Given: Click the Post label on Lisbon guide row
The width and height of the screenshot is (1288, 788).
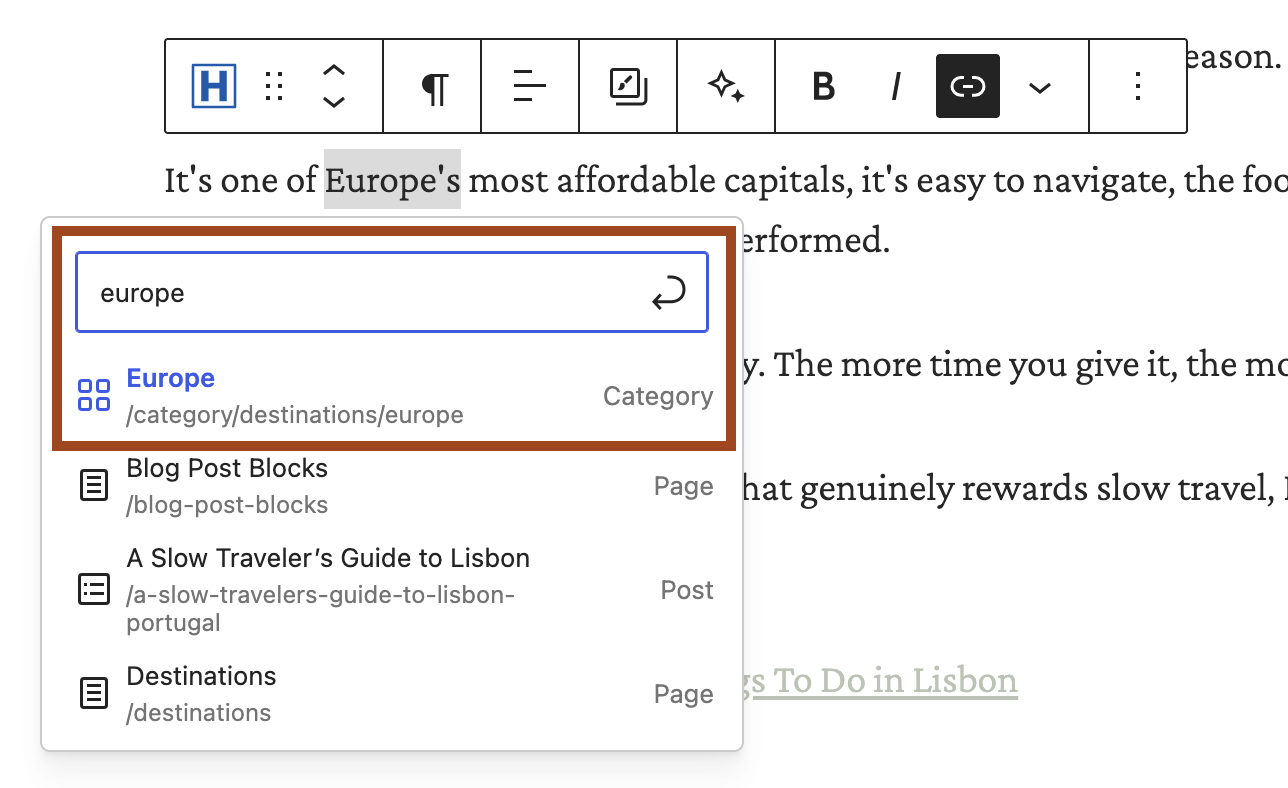Looking at the screenshot, I should pos(687,590).
